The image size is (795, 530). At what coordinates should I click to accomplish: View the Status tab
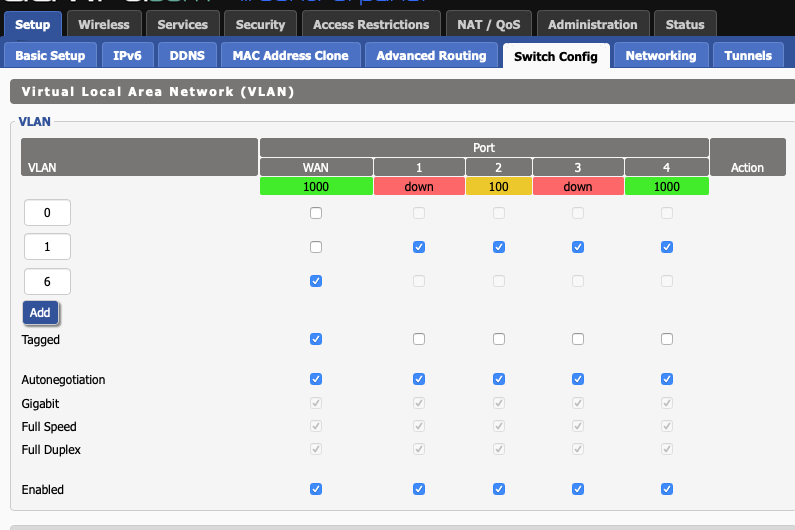[x=685, y=24]
